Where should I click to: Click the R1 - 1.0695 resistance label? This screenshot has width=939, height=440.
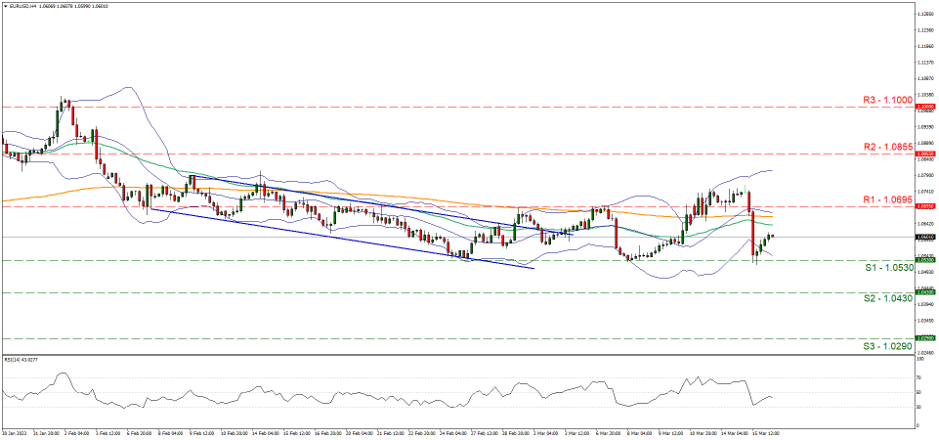point(886,200)
